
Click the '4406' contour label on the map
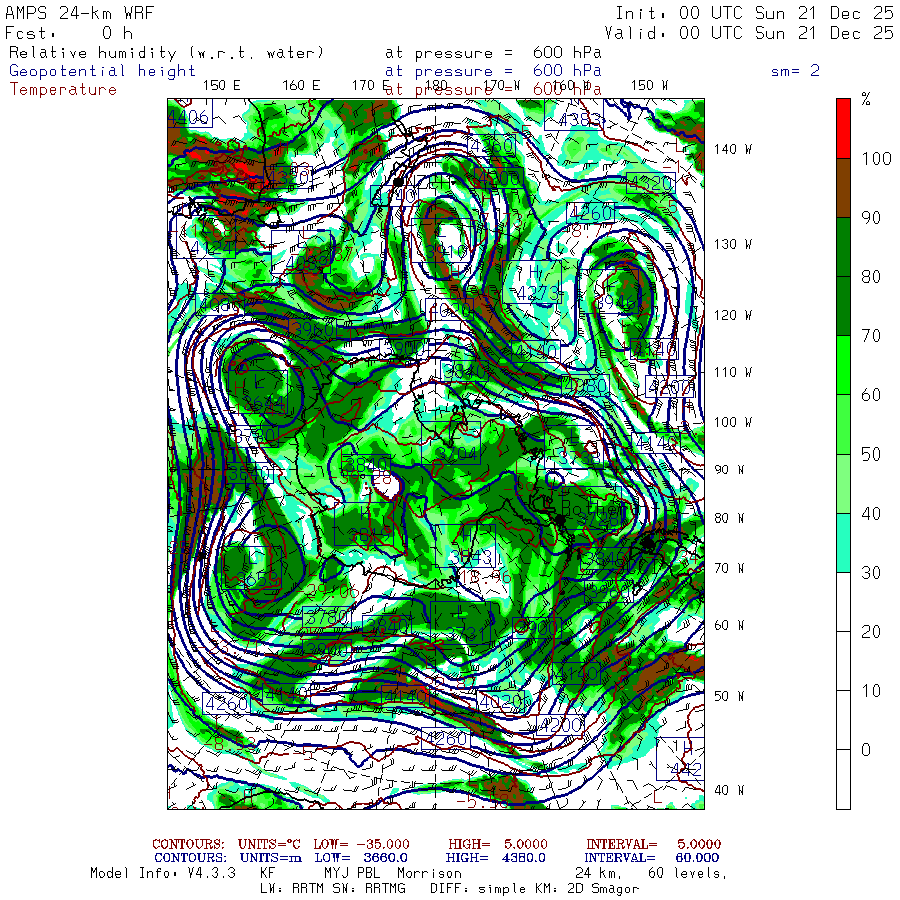190,117
